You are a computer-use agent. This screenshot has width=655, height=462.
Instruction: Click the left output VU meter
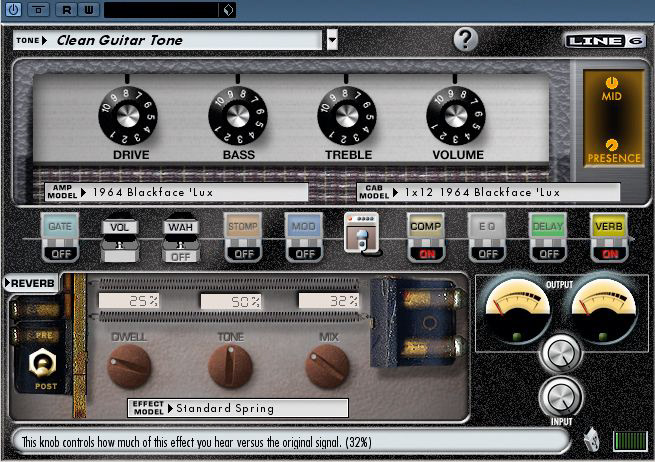517,310
